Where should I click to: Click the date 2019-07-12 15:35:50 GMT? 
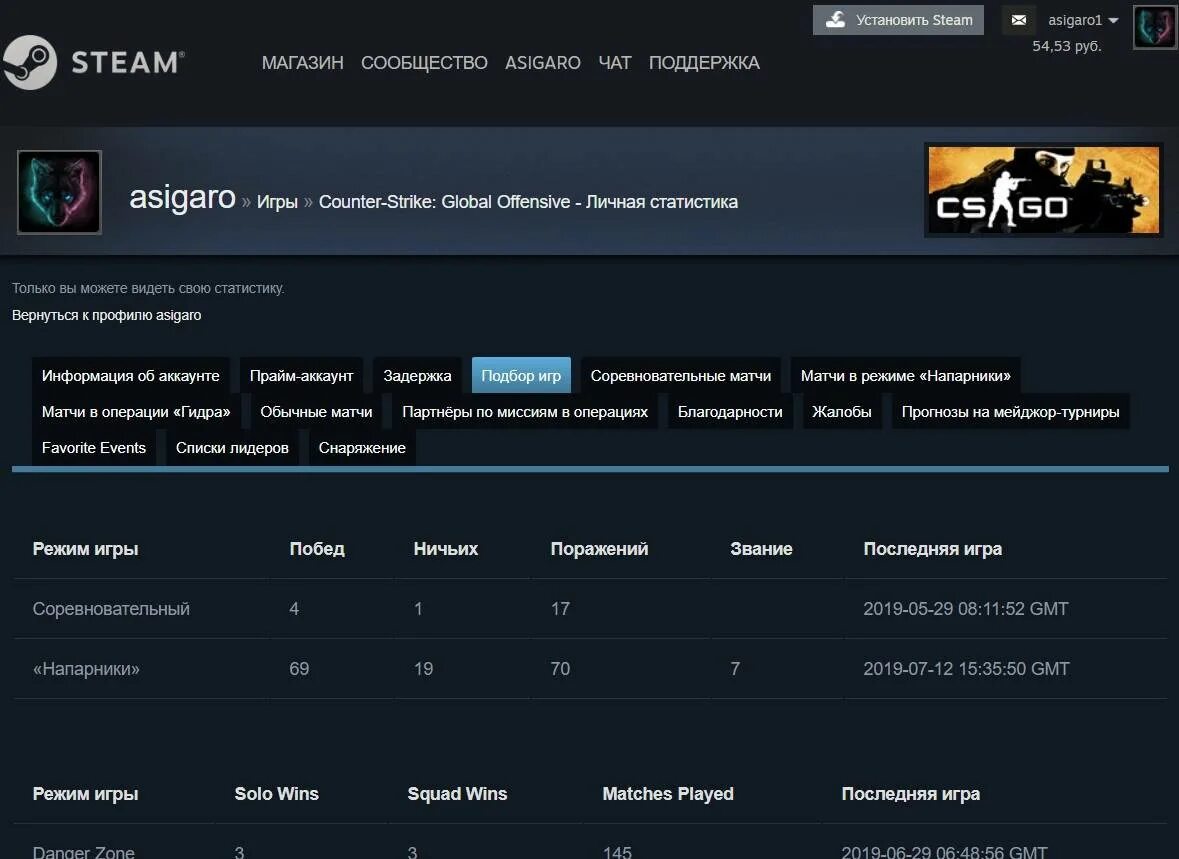click(966, 669)
